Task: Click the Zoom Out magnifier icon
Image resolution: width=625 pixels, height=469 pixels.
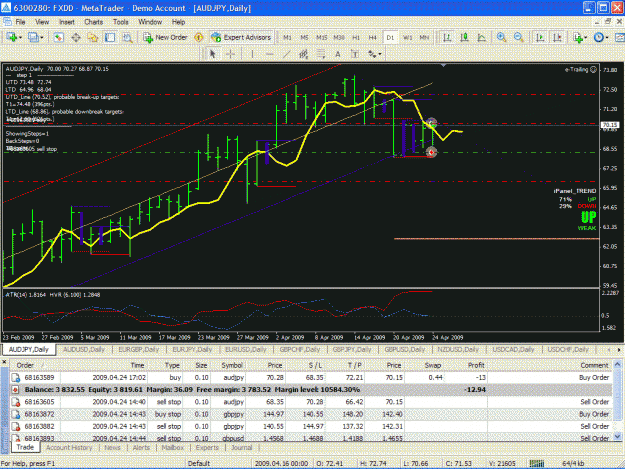Action: click(519, 37)
